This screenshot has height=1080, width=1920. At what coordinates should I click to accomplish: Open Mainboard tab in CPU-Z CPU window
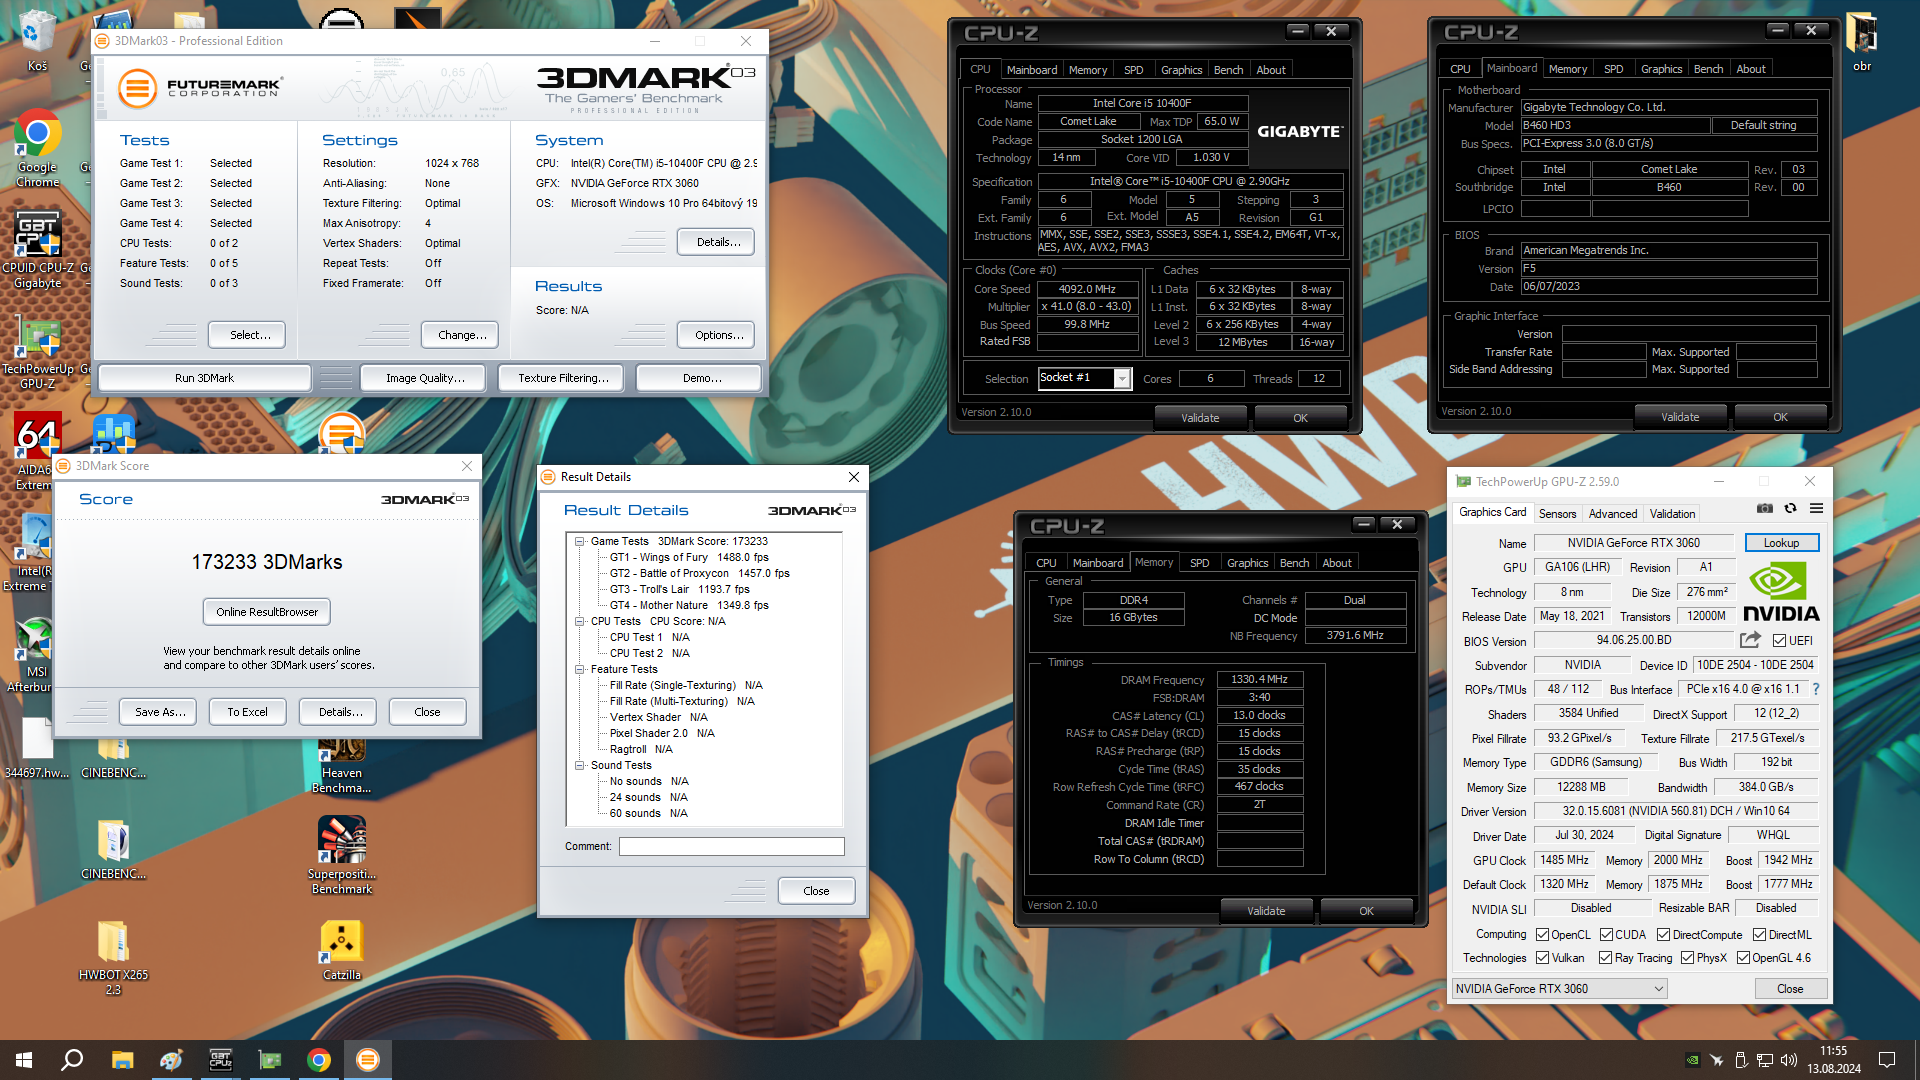[1032, 70]
